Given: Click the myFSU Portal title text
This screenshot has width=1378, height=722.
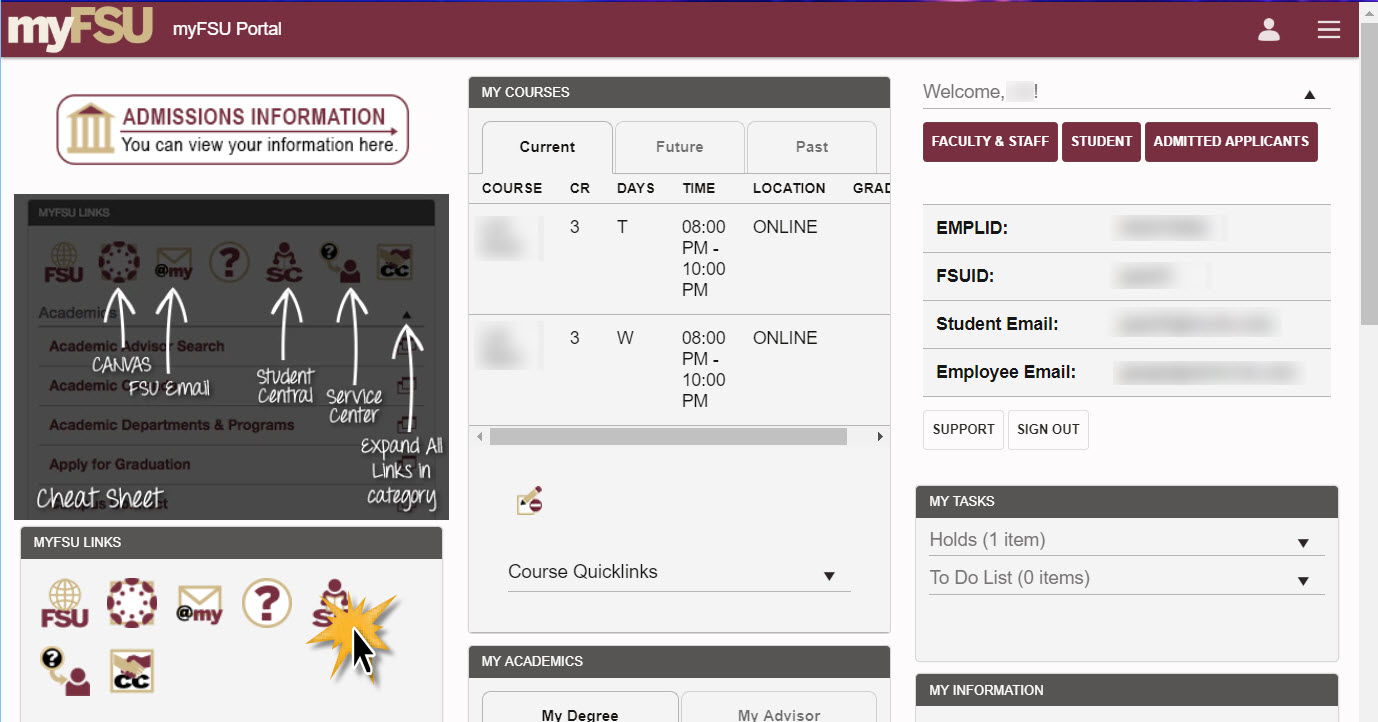Looking at the screenshot, I should click(227, 29).
